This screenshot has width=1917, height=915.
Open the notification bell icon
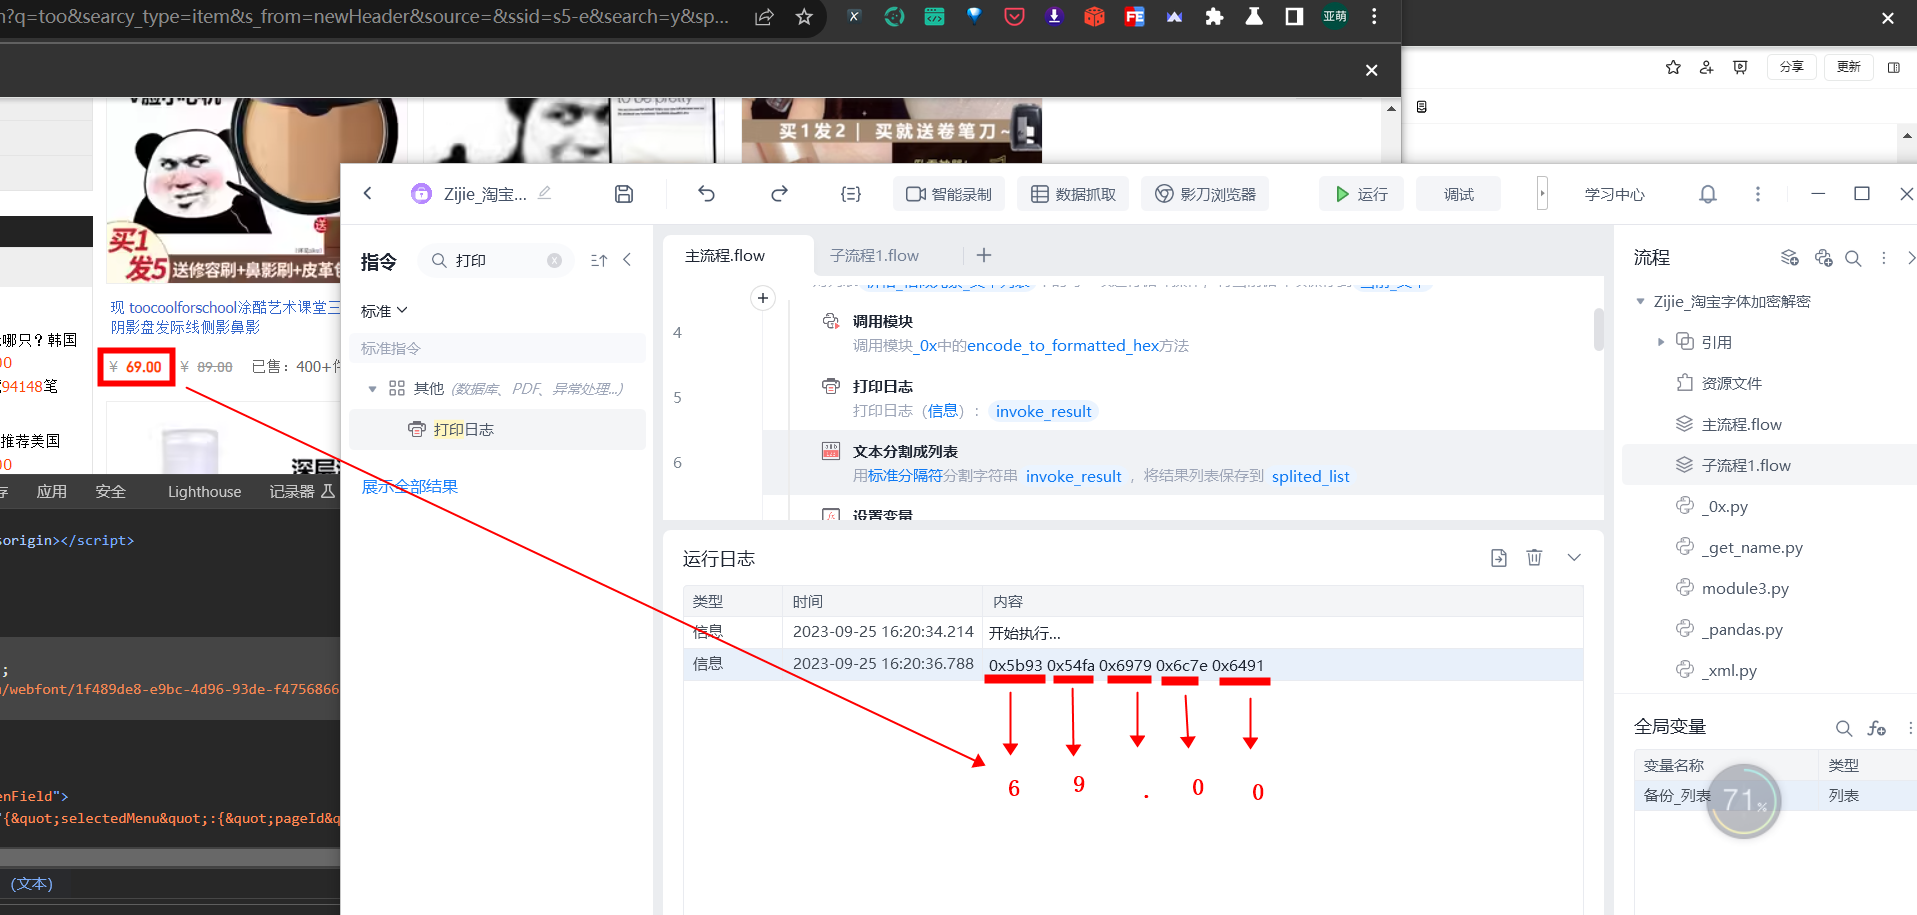[1708, 194]
